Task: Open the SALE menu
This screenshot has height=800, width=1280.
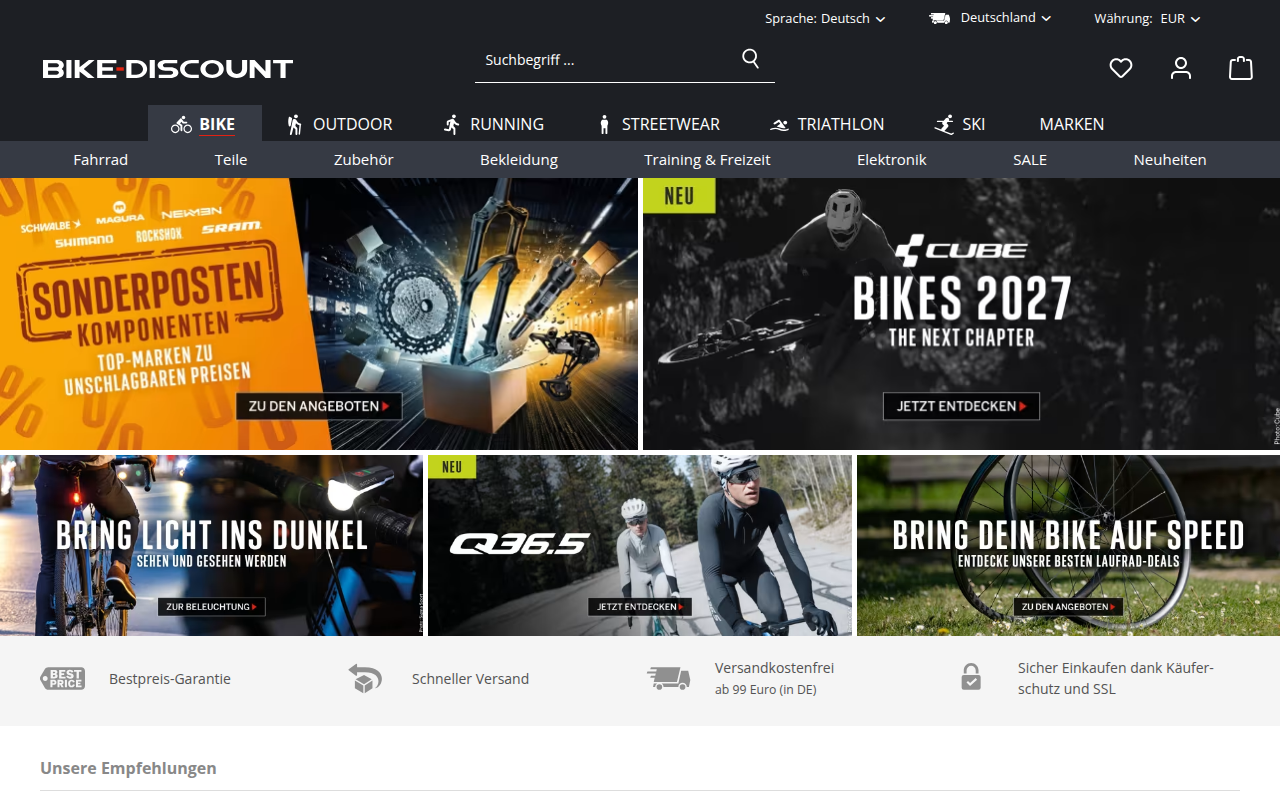Action: coord(1030,159)
